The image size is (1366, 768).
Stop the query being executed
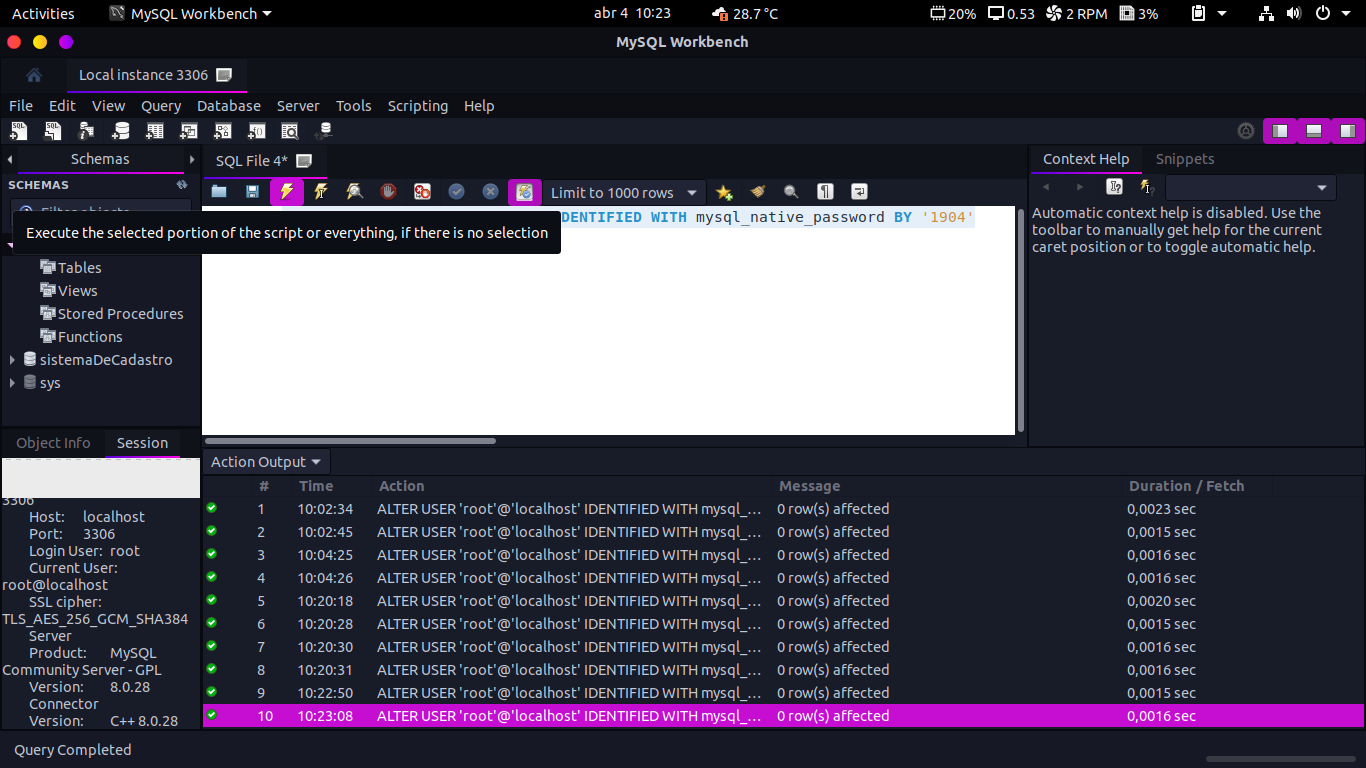point(388,192)
